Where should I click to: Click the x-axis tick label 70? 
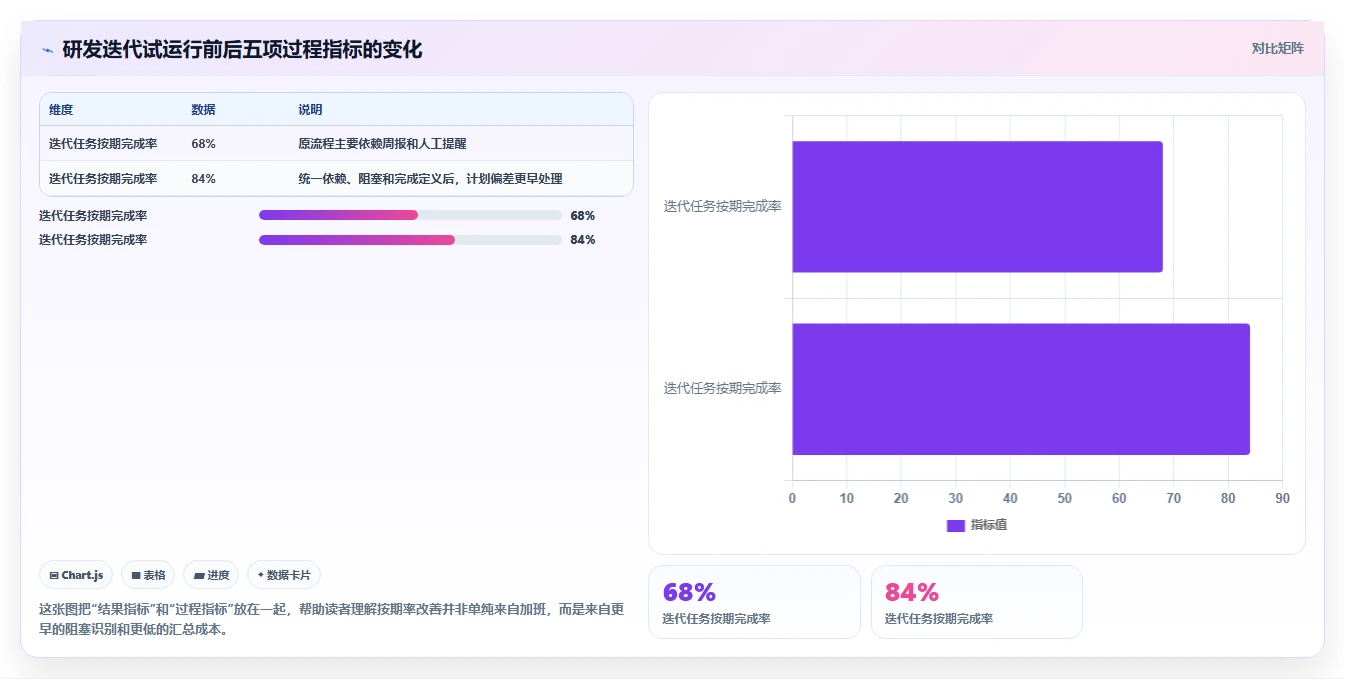(1173, 498)
